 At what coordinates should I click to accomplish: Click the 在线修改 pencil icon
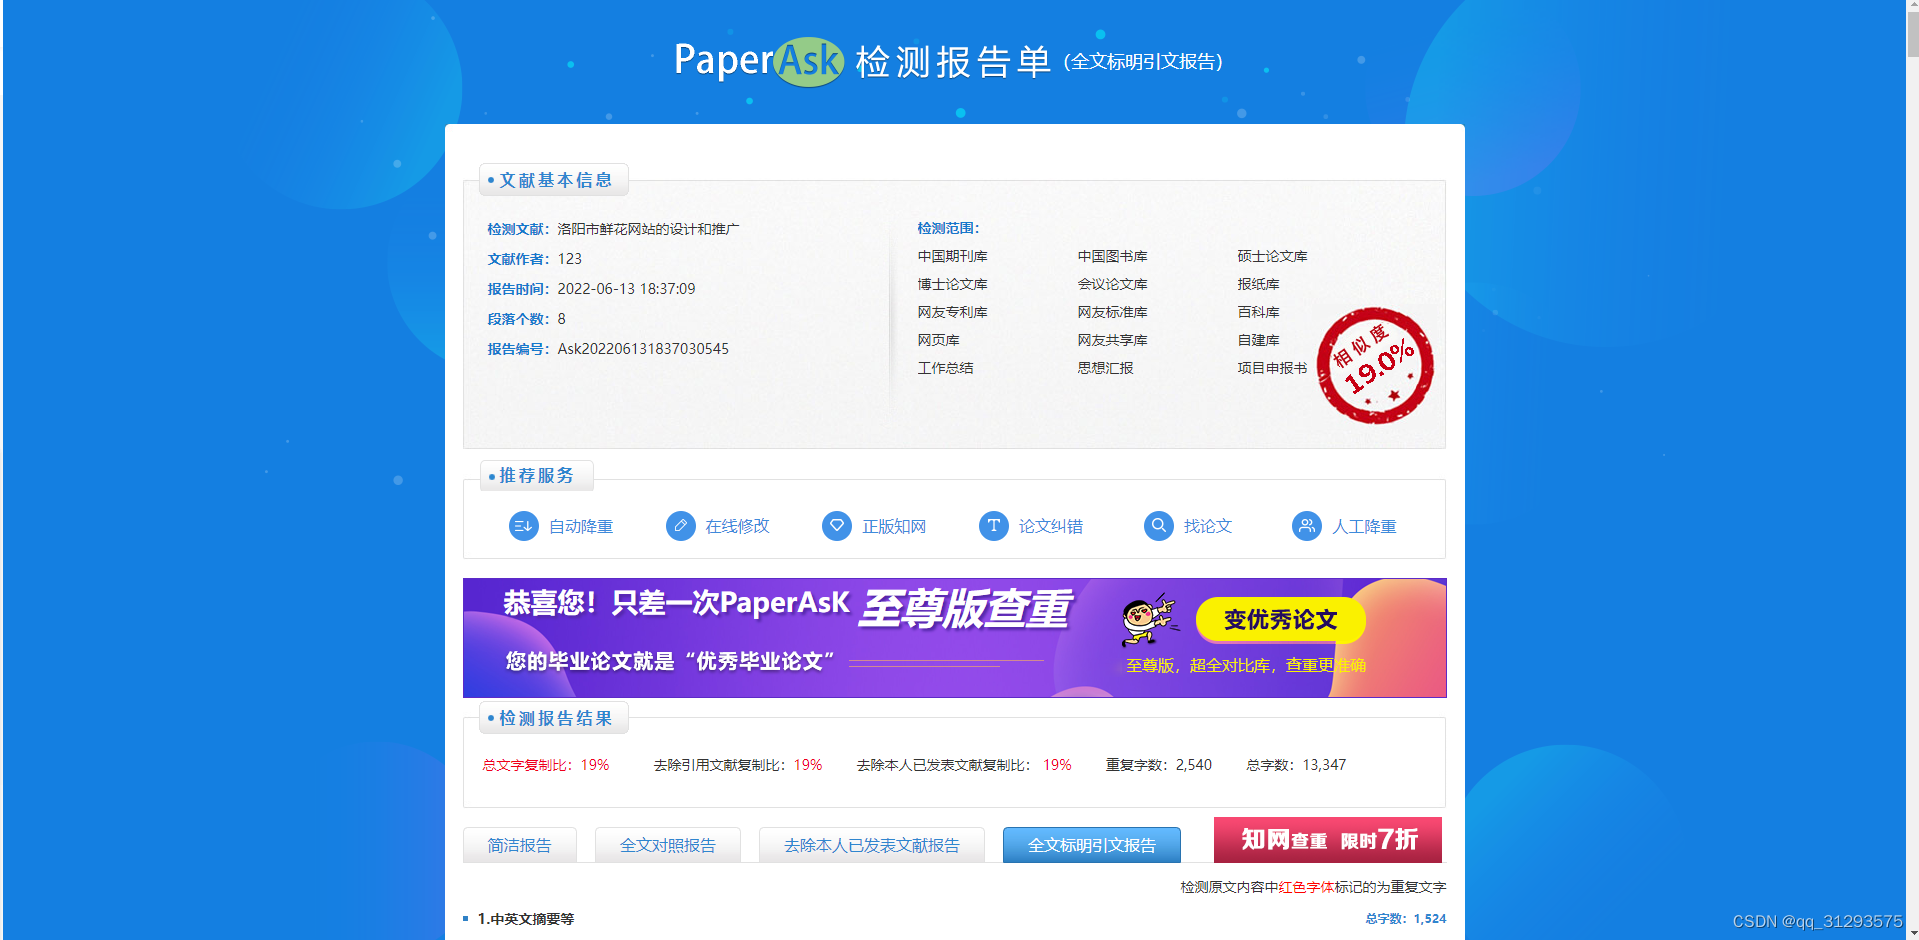[x=680, y=526]
